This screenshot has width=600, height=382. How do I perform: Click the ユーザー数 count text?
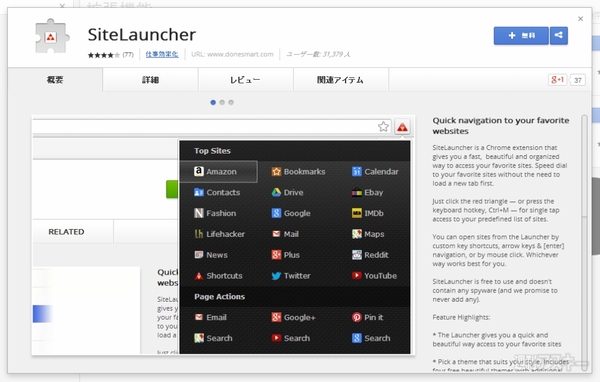point(318,54)
